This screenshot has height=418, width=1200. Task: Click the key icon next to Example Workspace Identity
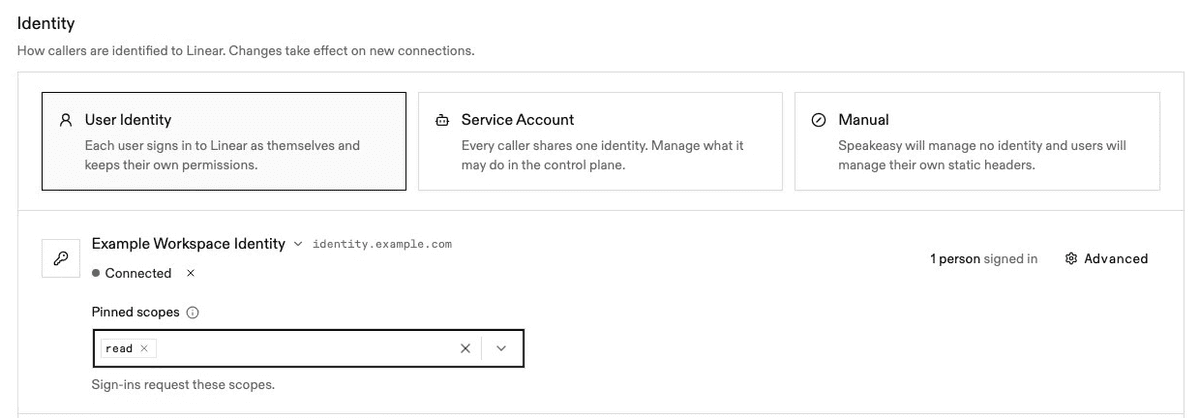coord(61,258)
